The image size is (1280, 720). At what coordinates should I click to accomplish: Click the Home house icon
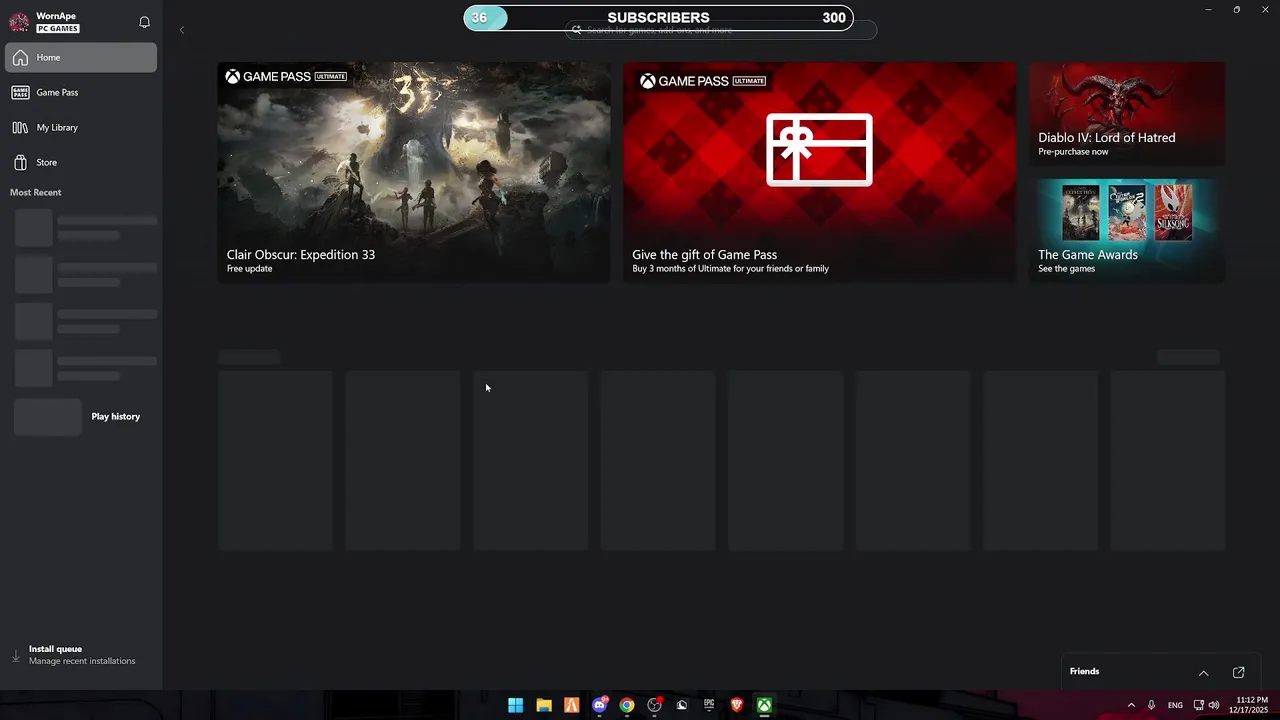tap(20, 57)
